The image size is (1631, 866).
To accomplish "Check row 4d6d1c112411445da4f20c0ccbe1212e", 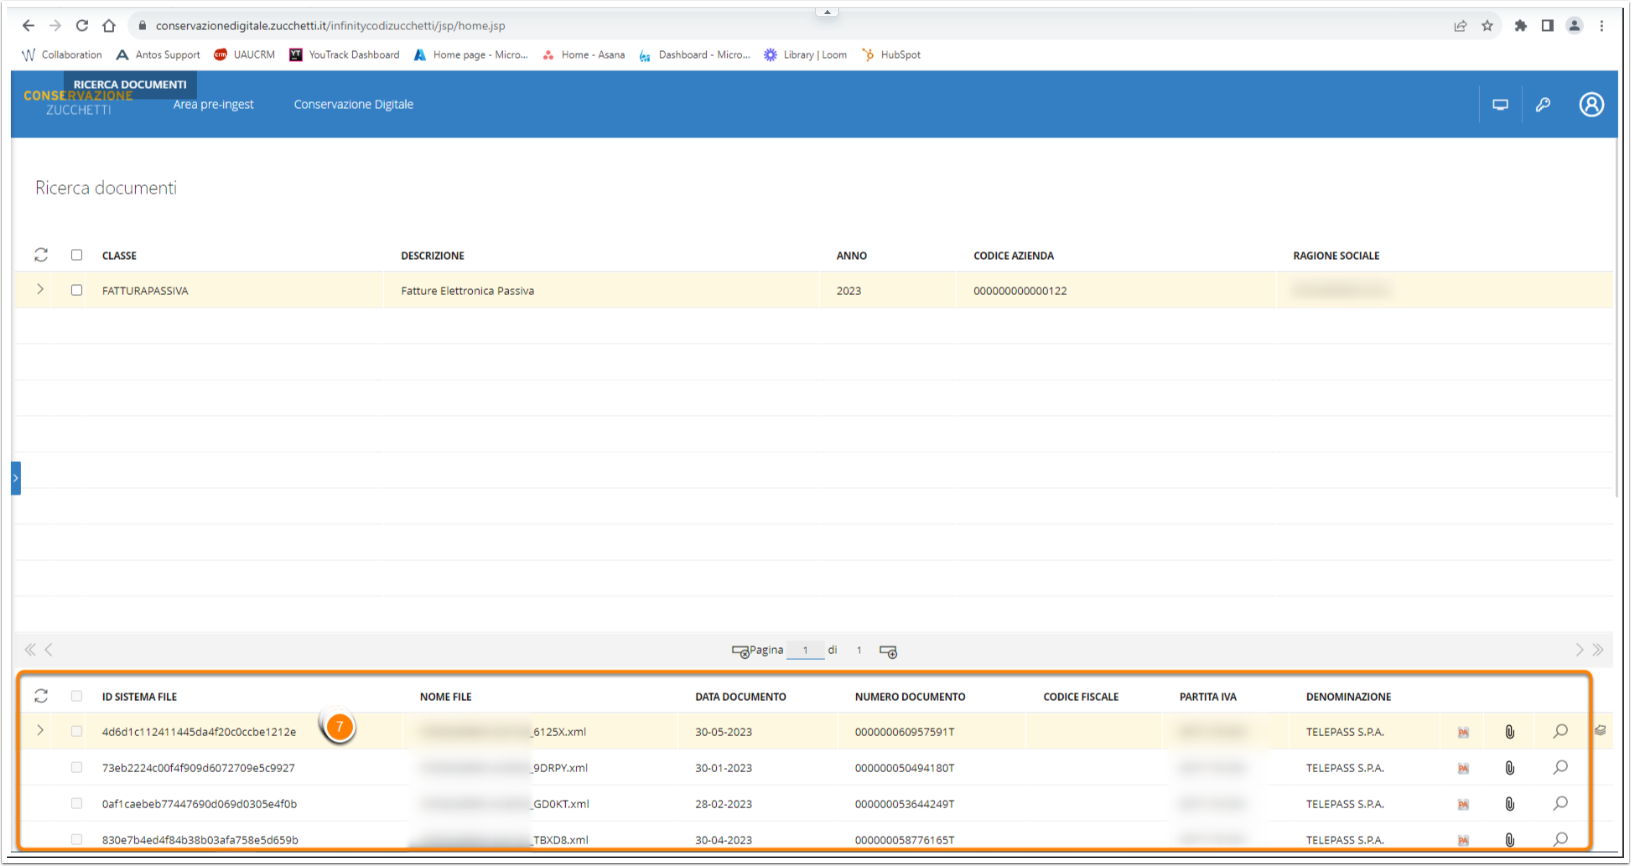I will pyautogui.click(x=76, y=732).
